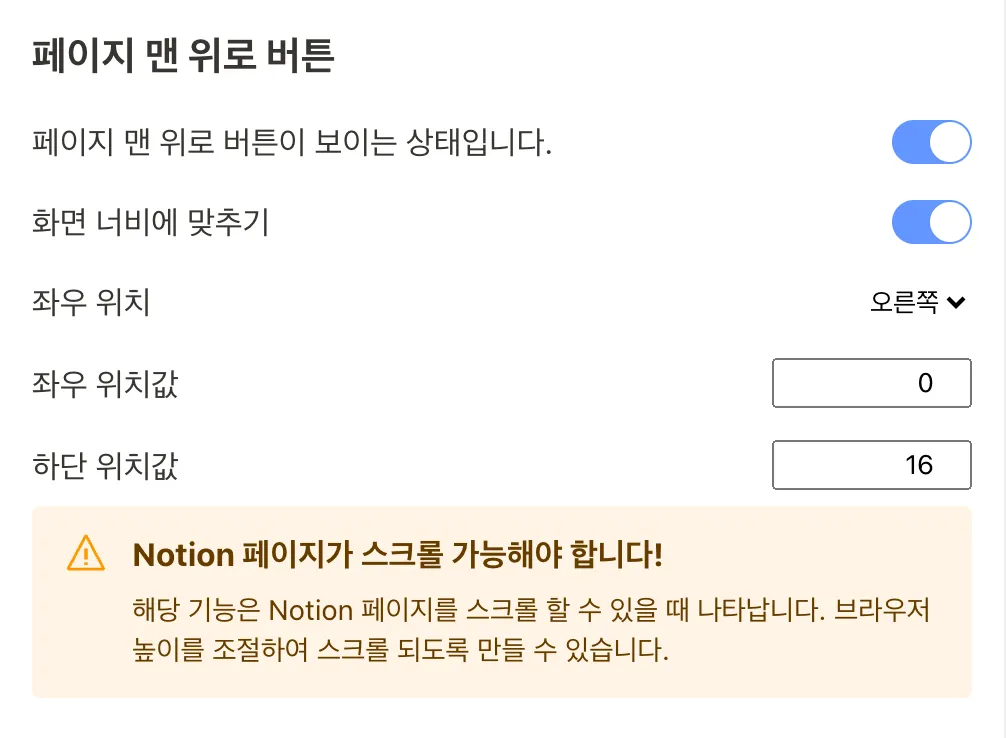Click the 페이지 맨 위로 버튼 heading
The image size is (1006, 738).
tap(183, 56)
